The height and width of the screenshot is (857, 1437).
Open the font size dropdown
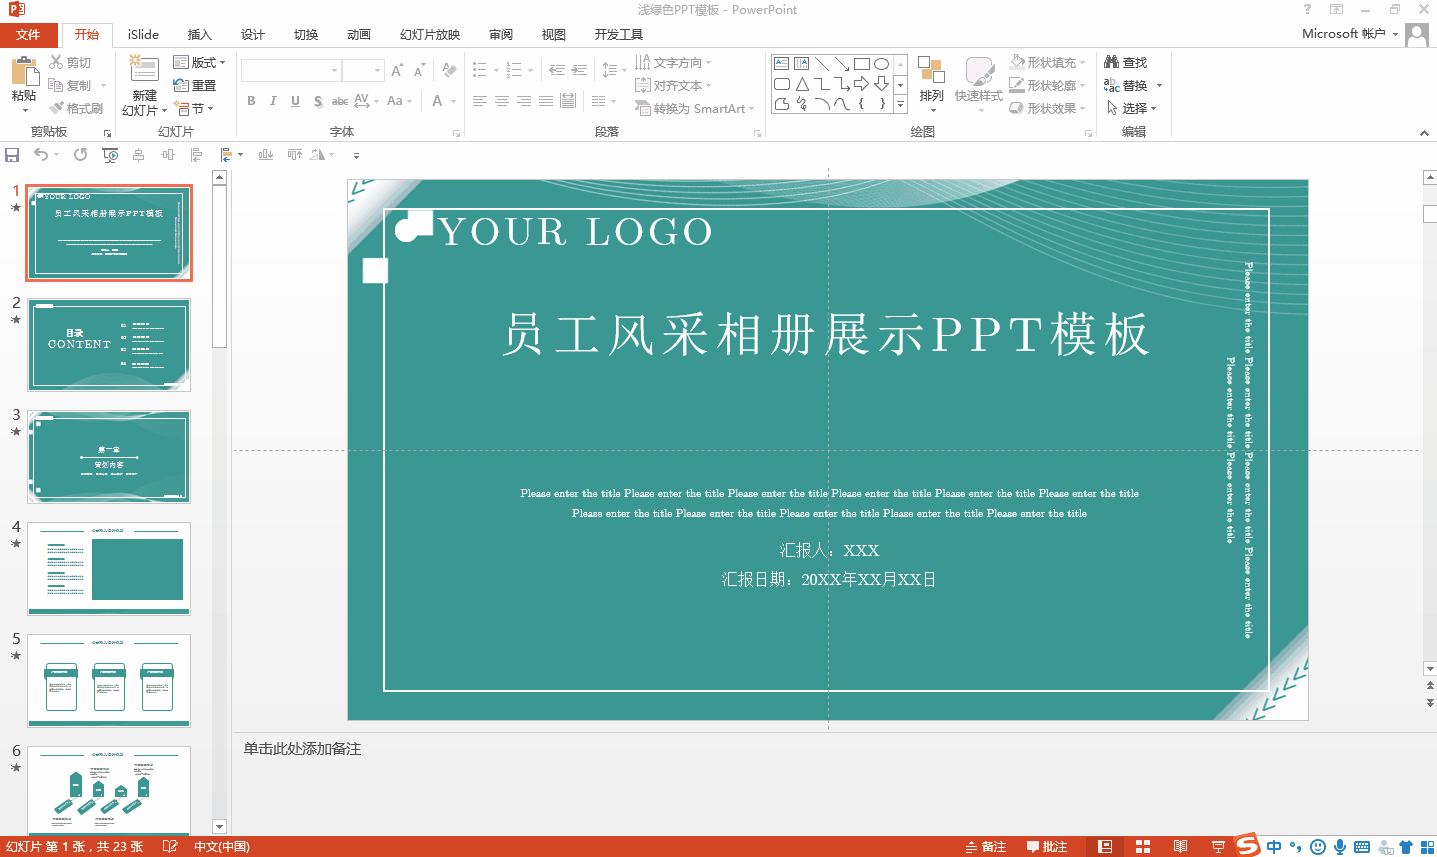[x=377, y=70]
